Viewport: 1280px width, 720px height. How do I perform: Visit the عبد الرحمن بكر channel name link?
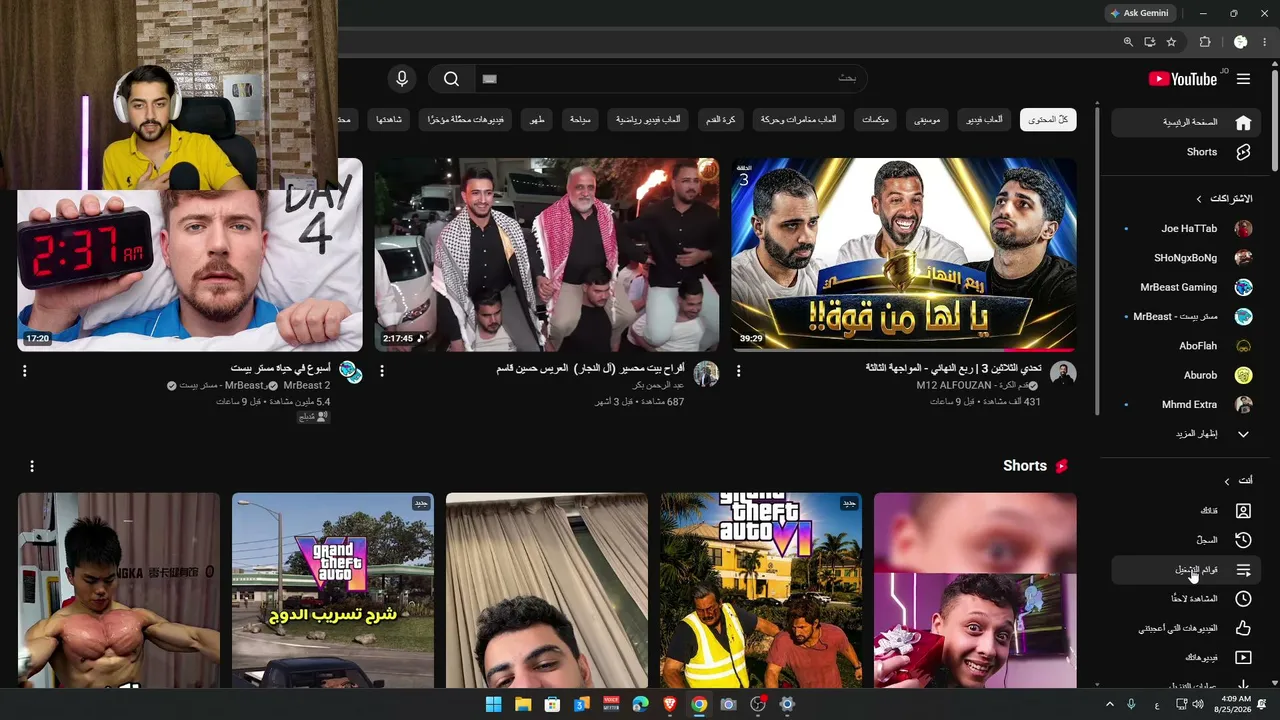point(658,385)
